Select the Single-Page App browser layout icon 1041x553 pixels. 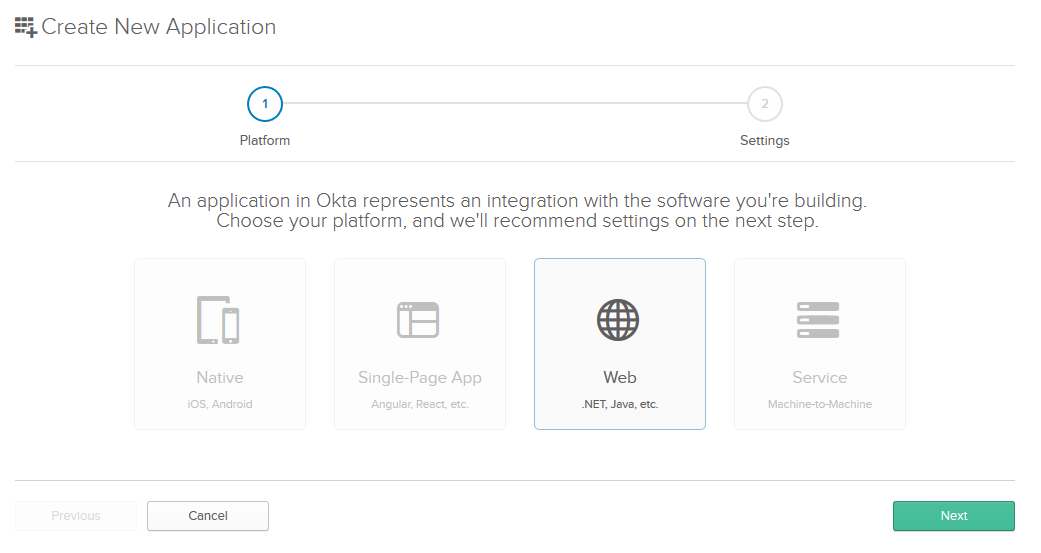(x=418, y=320)
